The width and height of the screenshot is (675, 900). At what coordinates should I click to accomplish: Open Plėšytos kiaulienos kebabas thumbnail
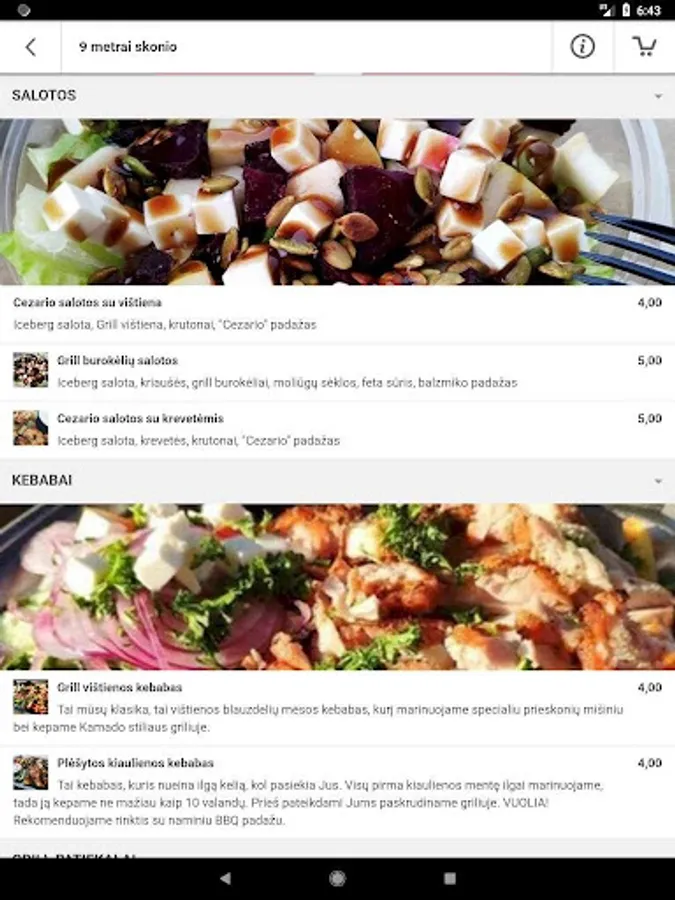pos(31,772)
